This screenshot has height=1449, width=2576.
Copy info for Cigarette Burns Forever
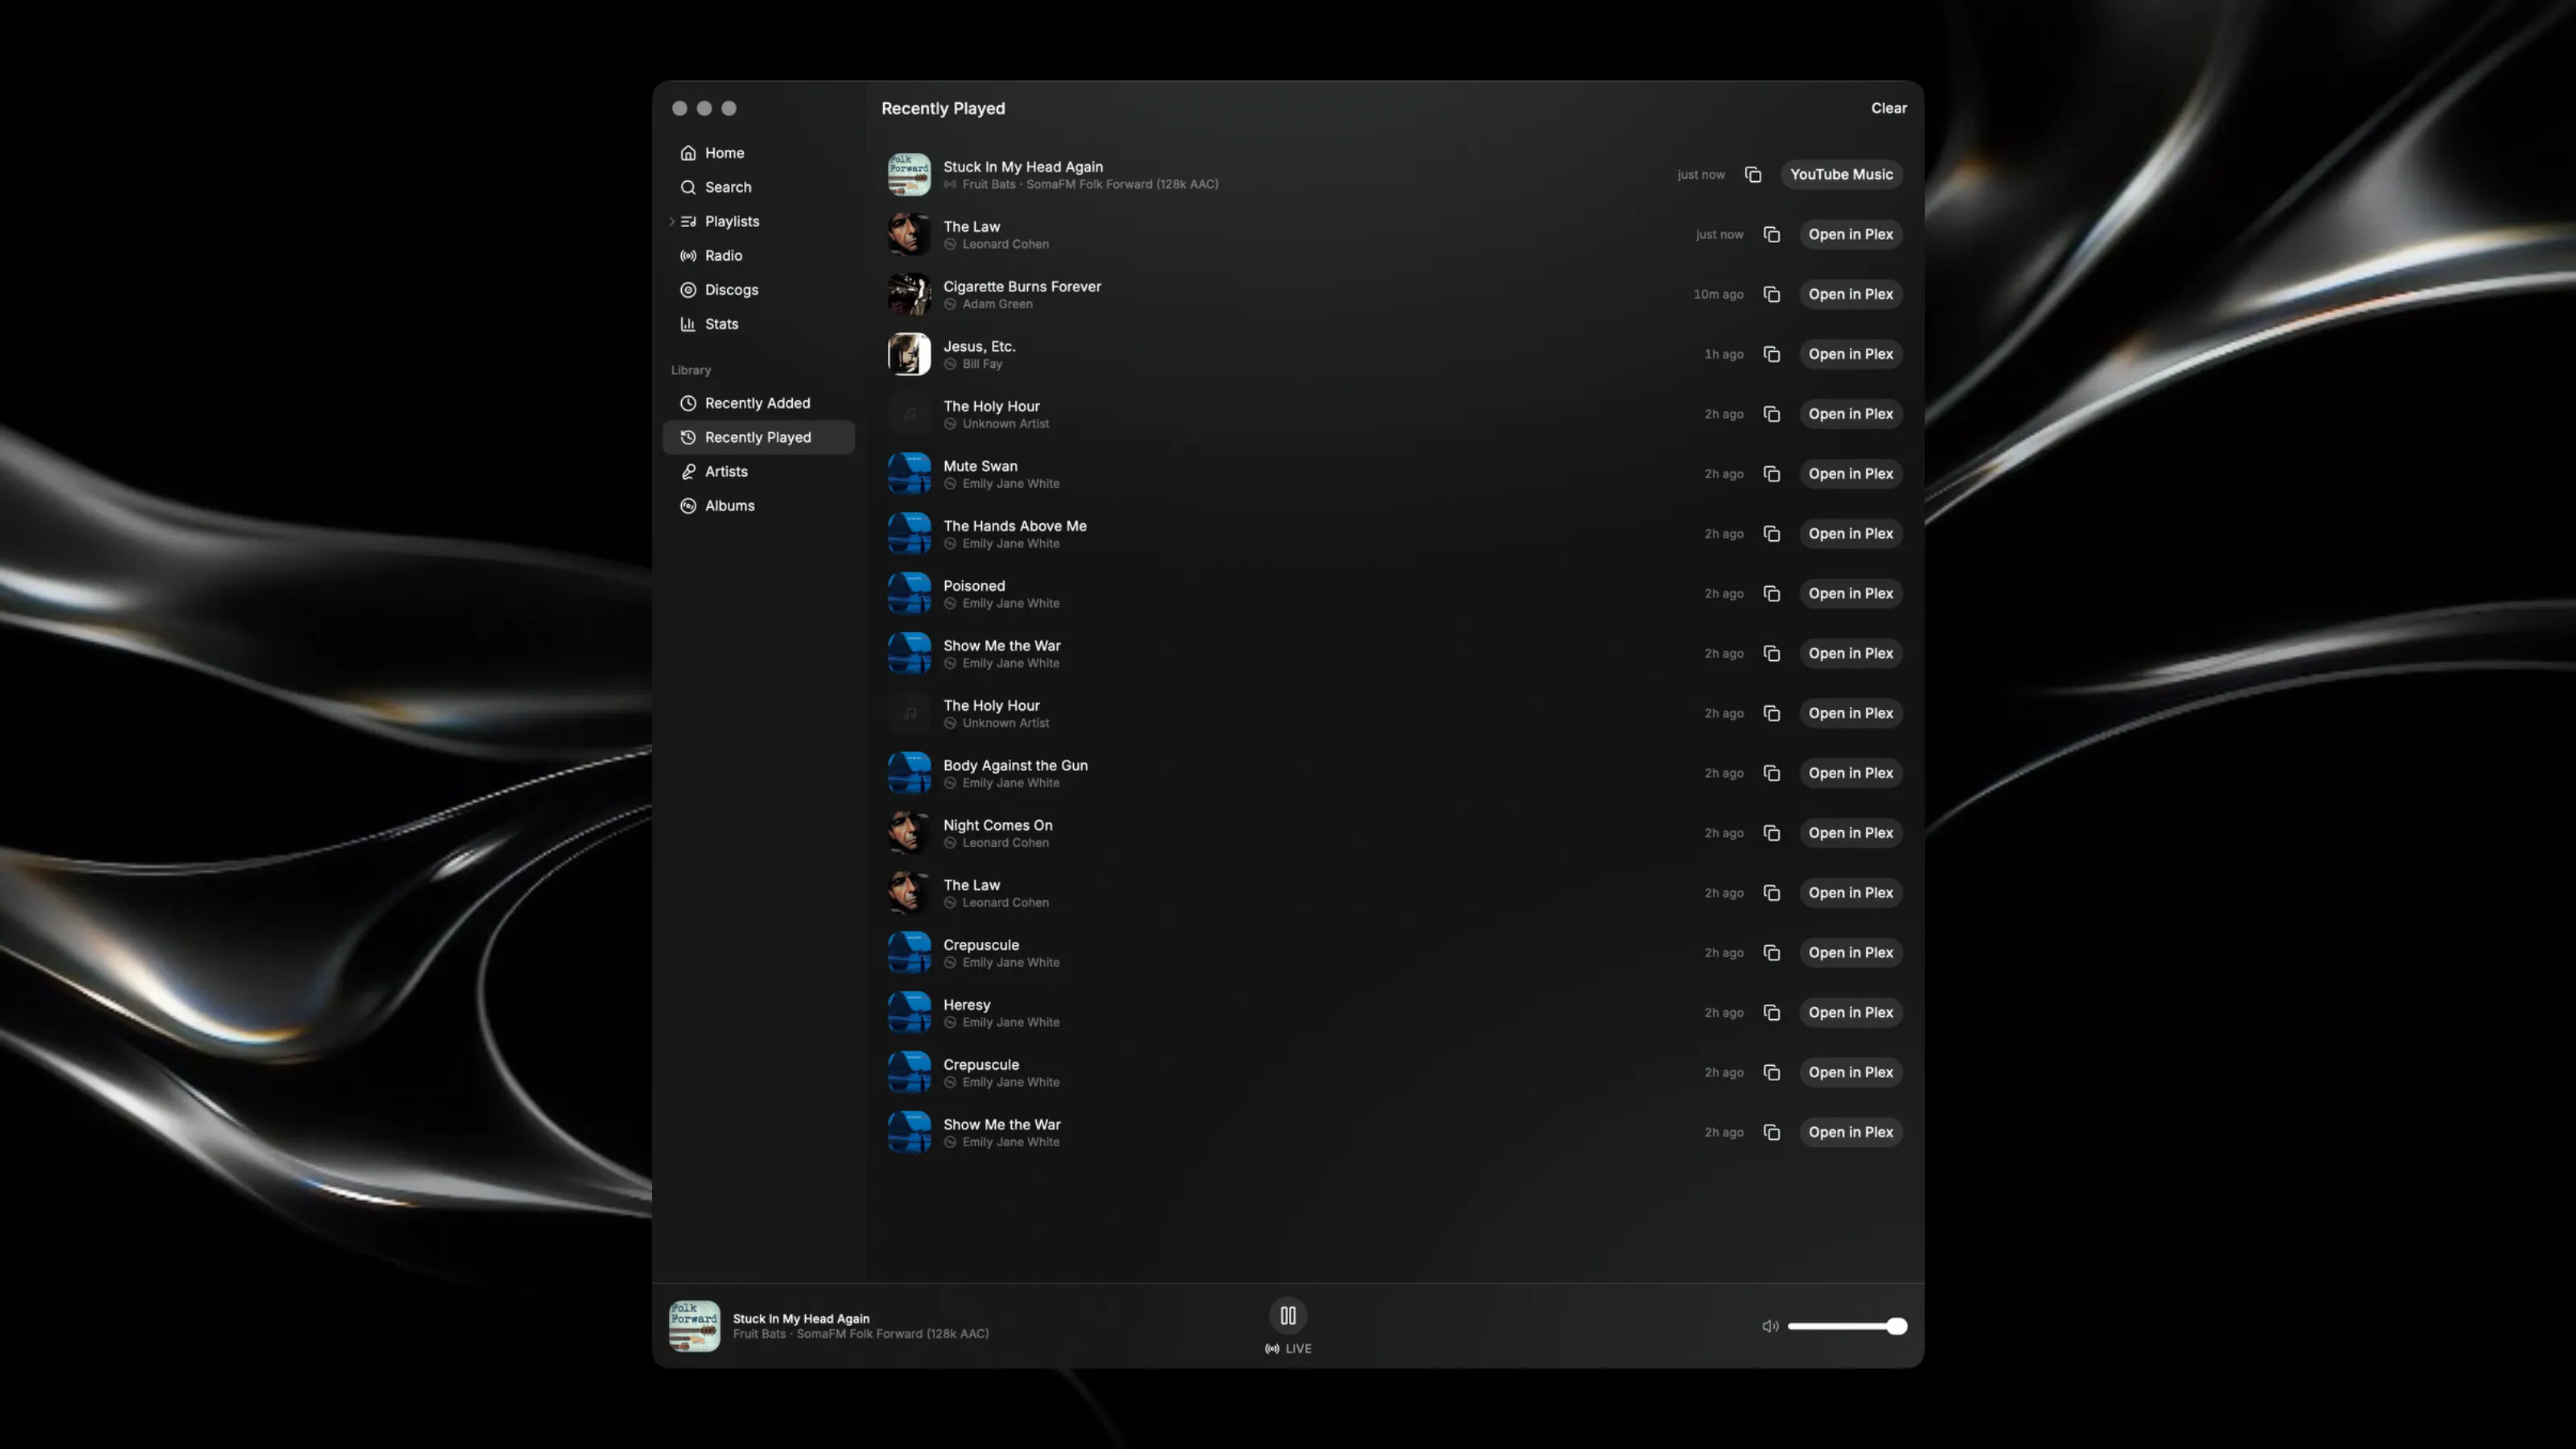(x=1771, y=294)
